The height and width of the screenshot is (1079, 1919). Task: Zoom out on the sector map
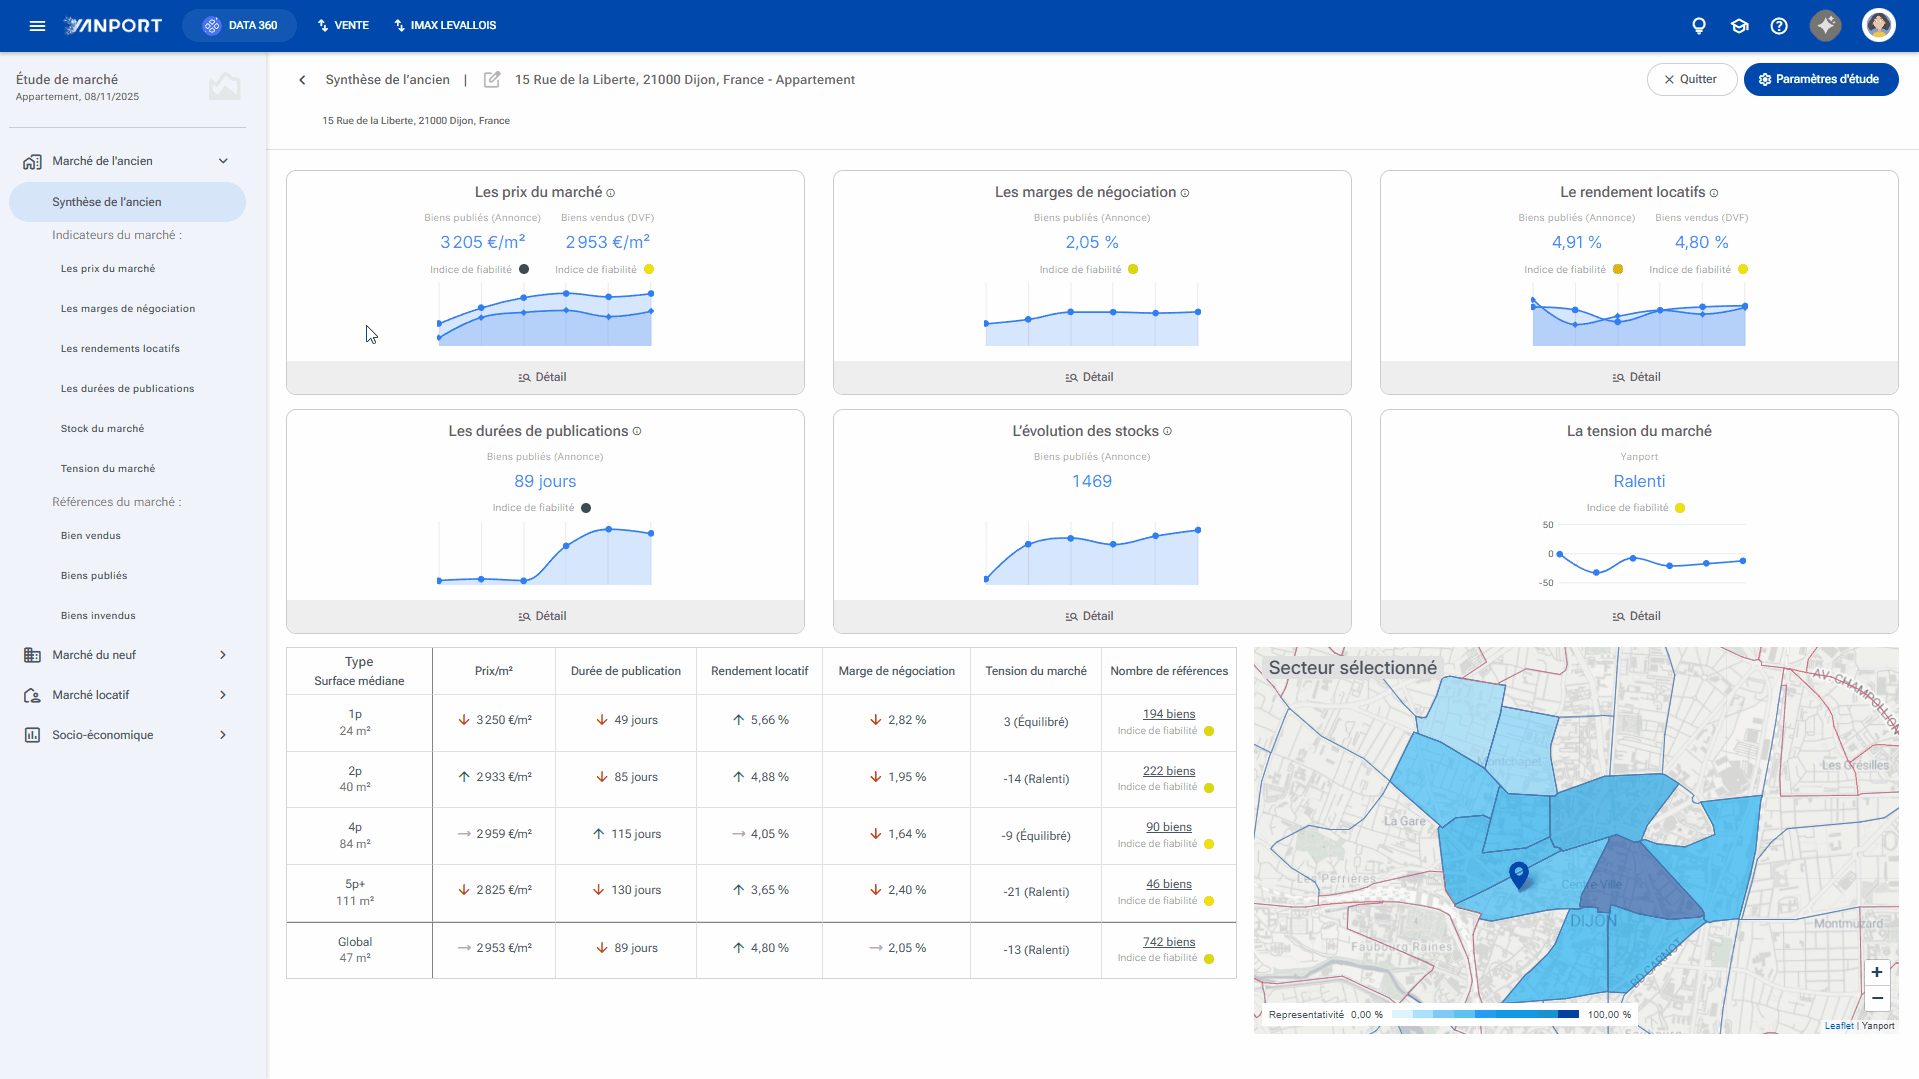click(1876, 998)
